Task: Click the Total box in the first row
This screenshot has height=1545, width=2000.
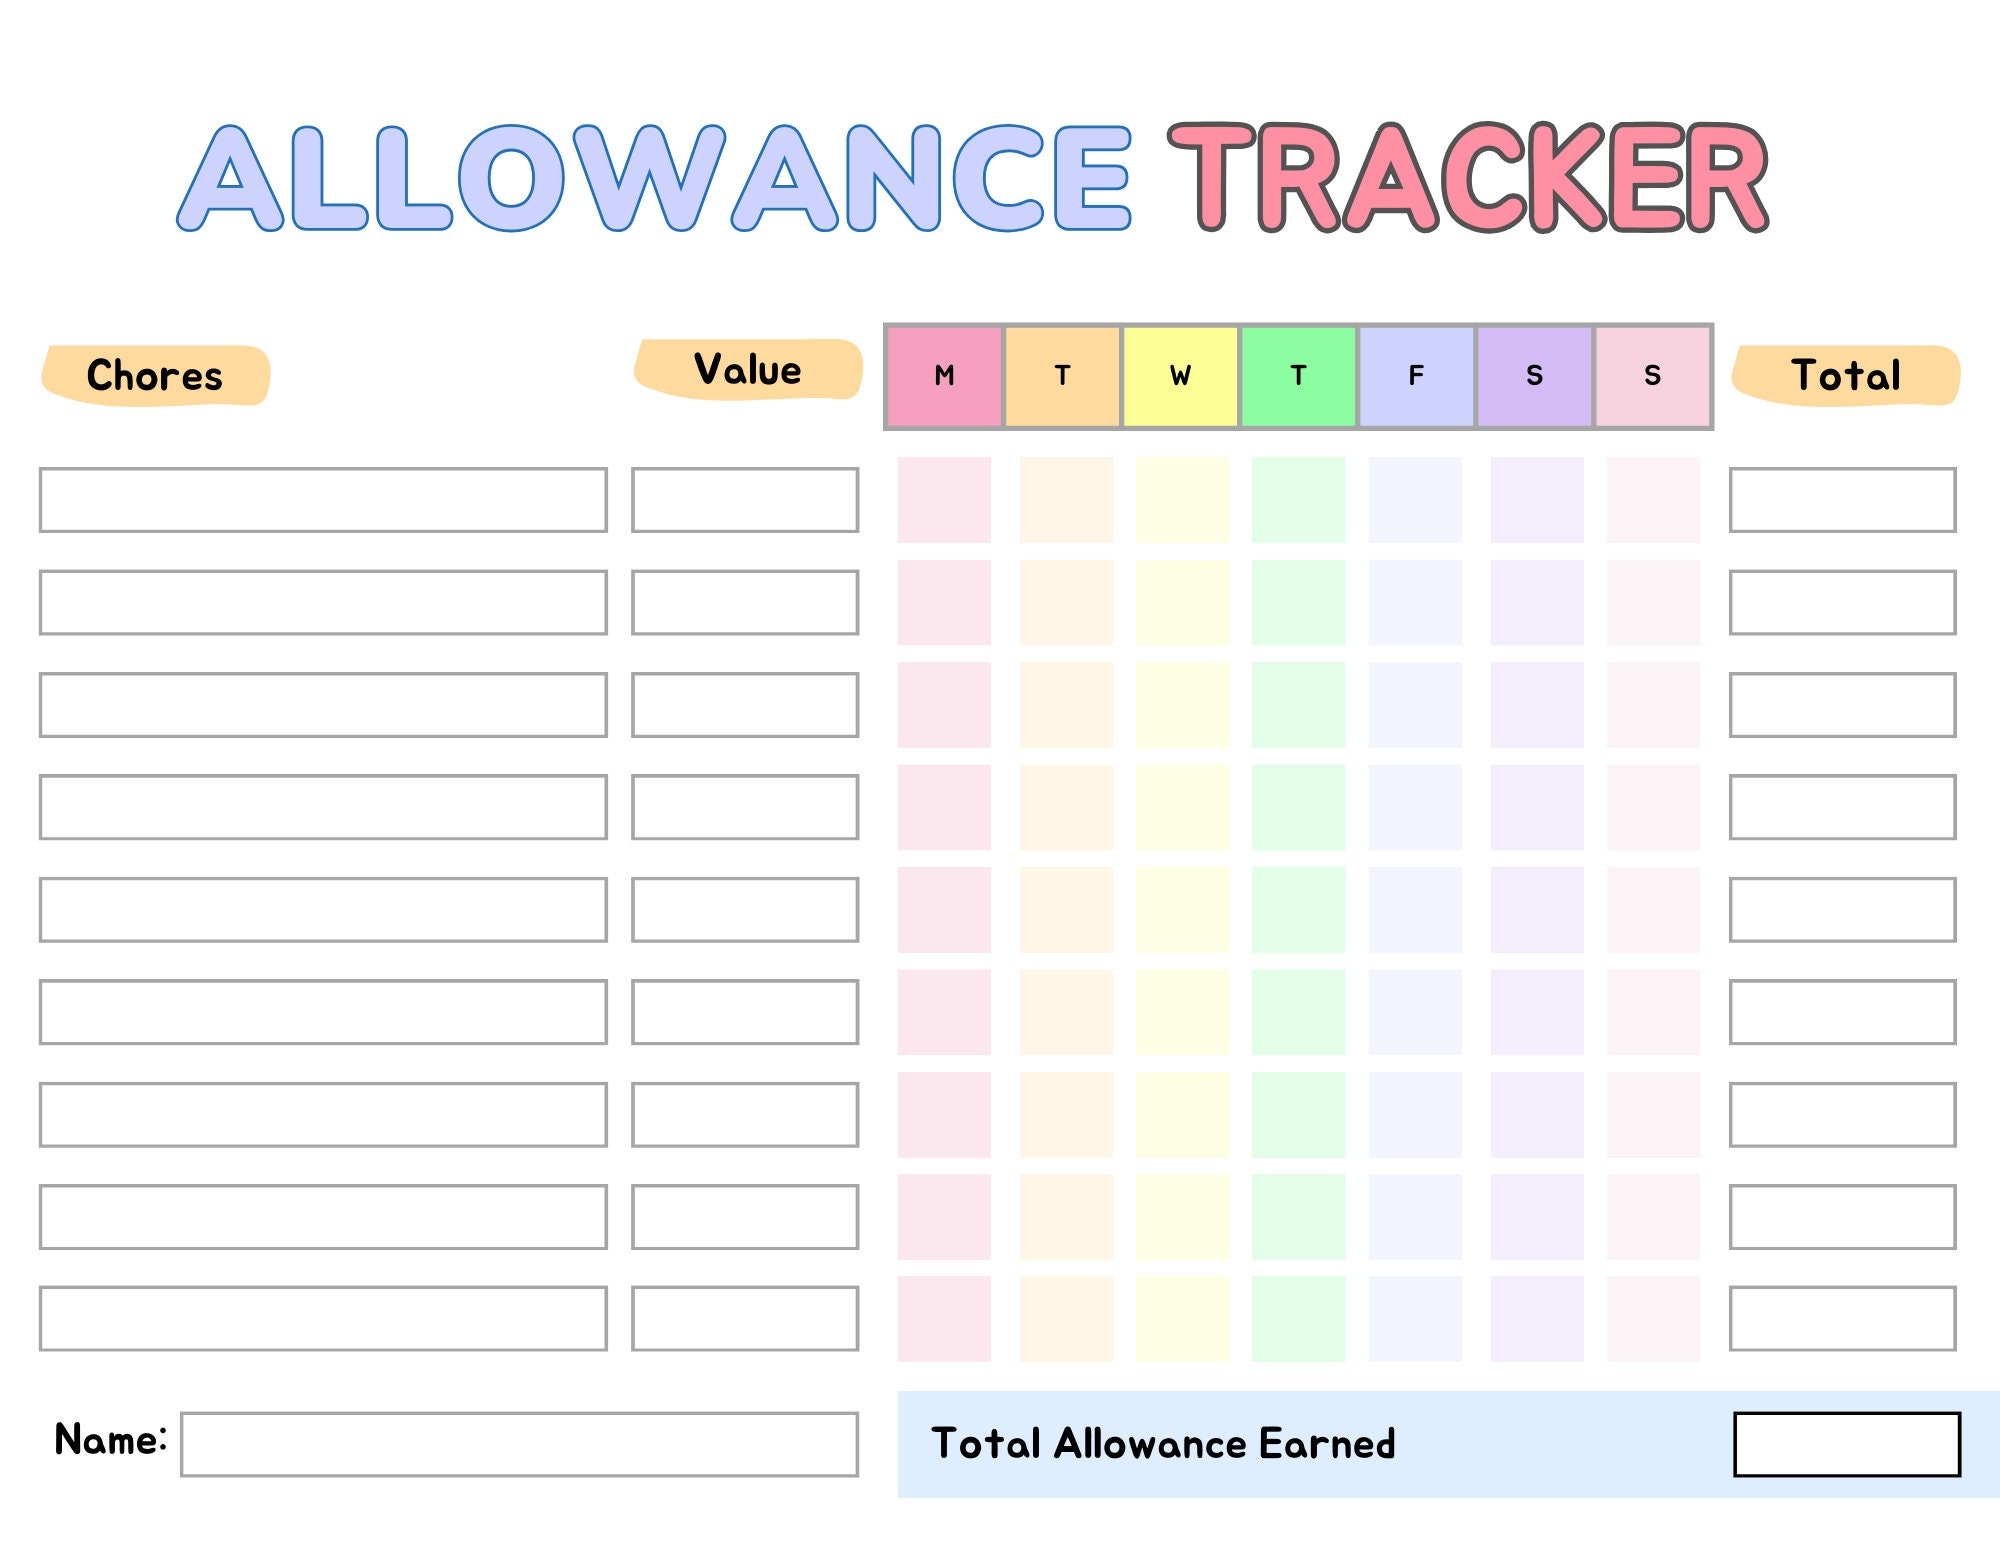Action: [1842, 500]
